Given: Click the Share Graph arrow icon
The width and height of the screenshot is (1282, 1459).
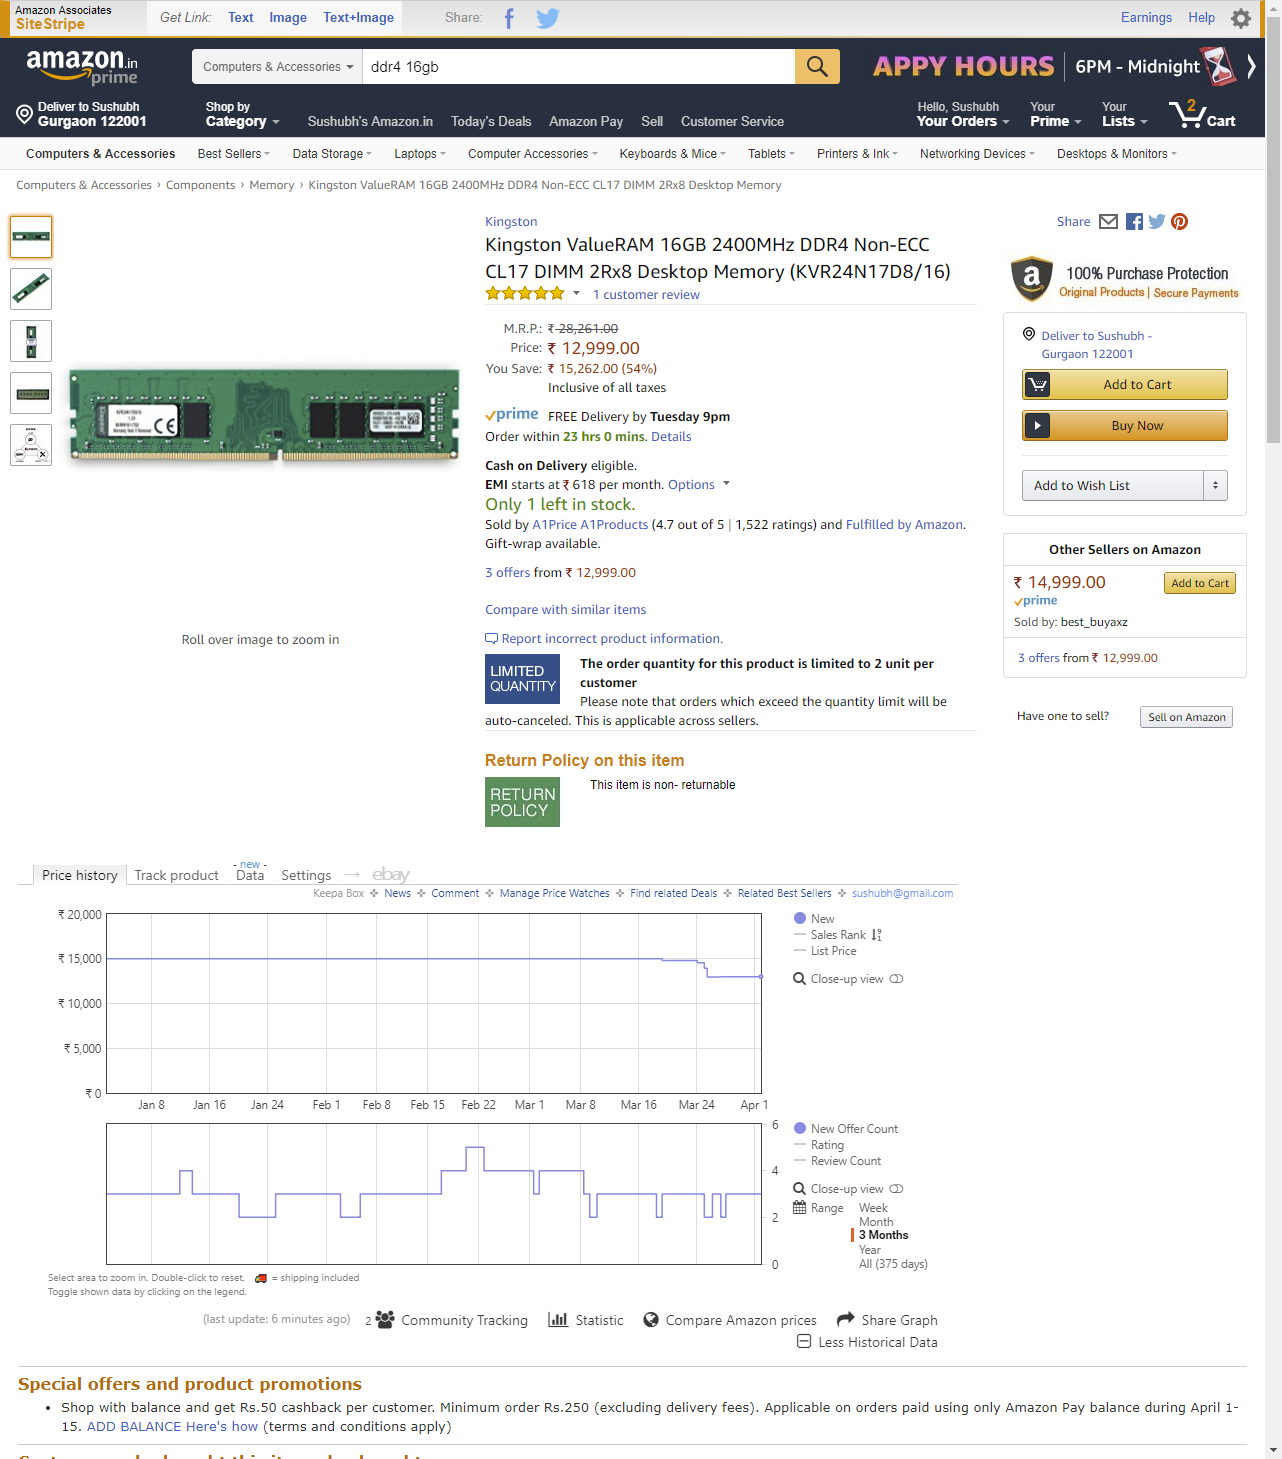Looking at the screenshot, I should [x=846, y=1319].
